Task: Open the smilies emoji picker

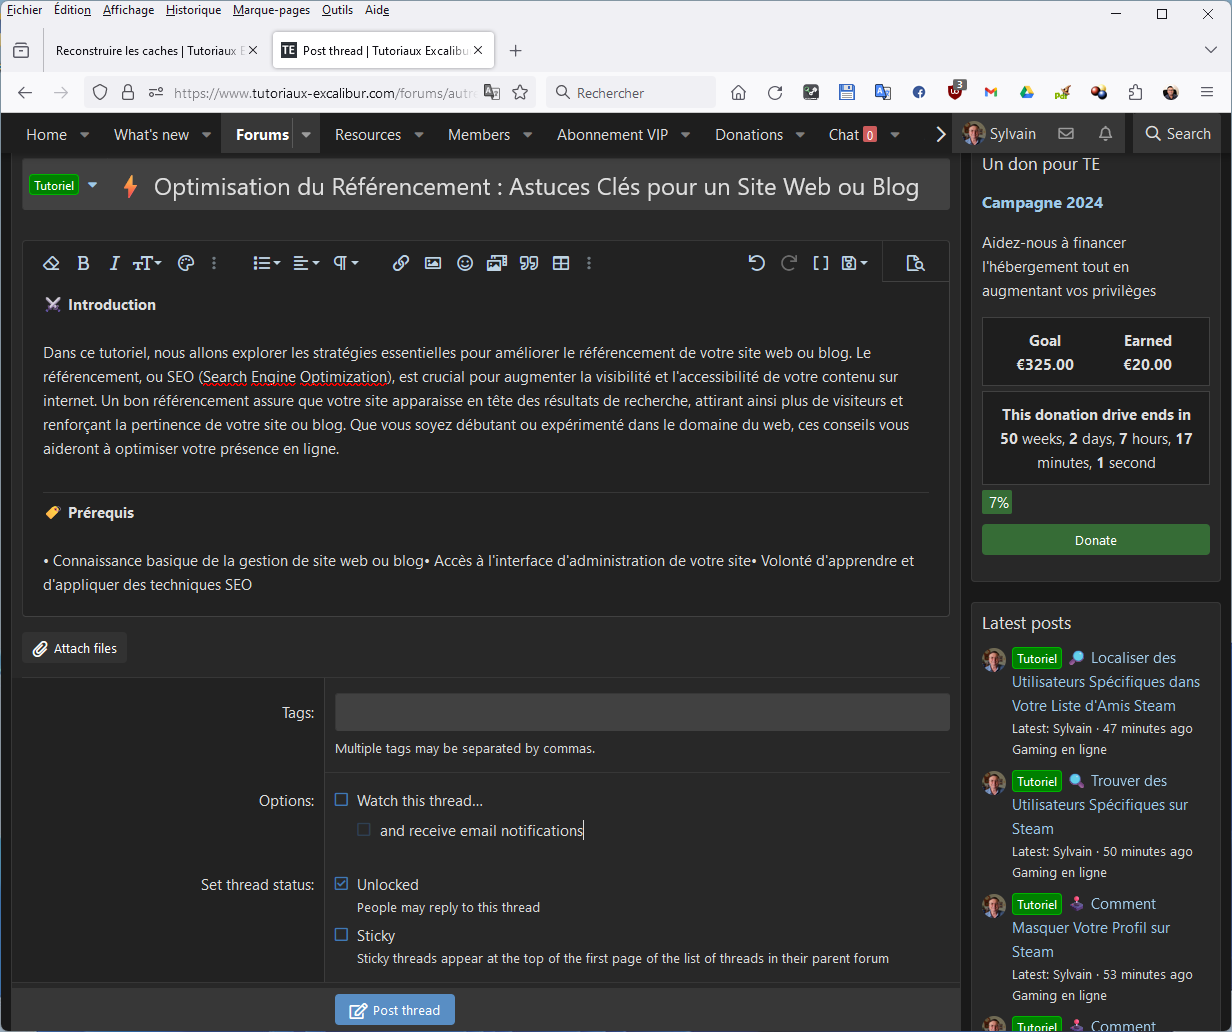Action: pos(465,263)
